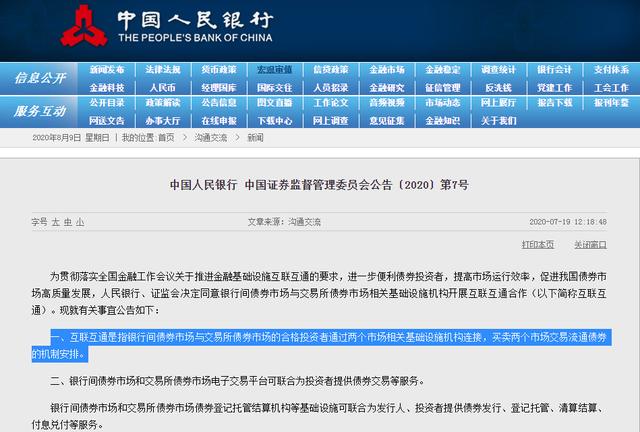Open the 经理国库 section

[x=218, y=87]
